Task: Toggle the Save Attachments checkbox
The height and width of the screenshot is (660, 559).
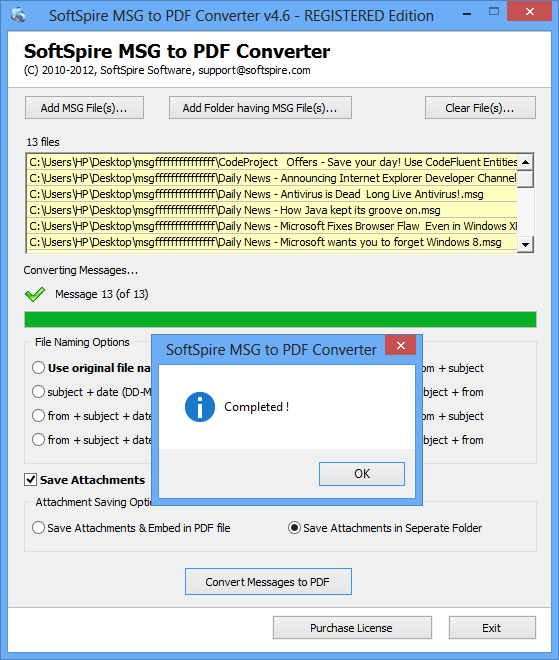Action: [x=30, y=479]
